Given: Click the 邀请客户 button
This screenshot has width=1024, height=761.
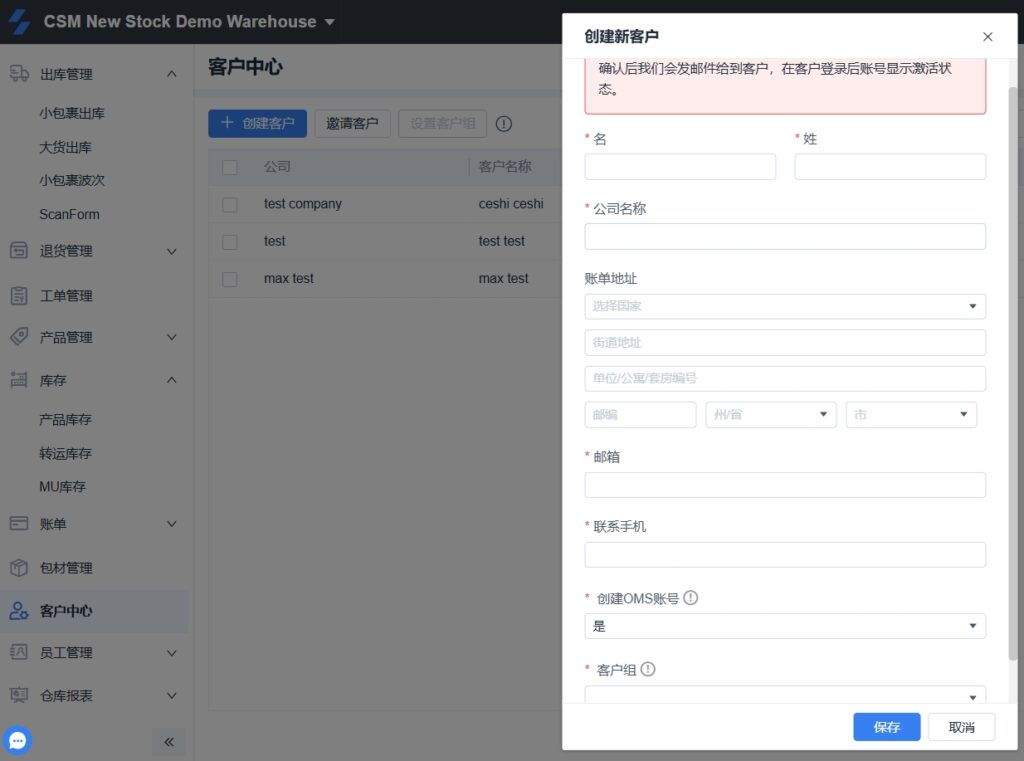Looking at the screenshot, I should pos(352,124).
